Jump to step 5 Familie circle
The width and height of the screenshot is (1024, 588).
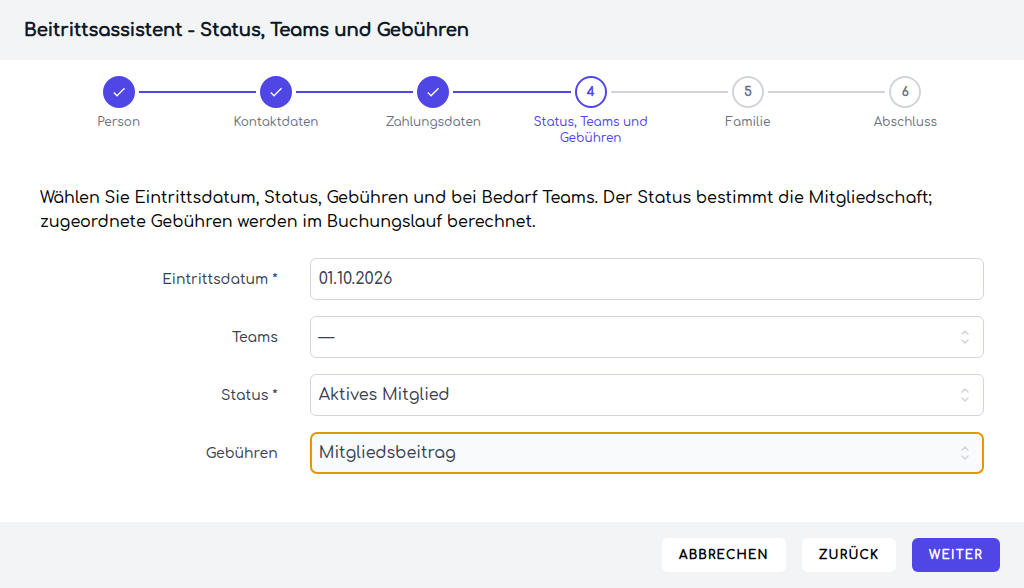coord(748,92)
